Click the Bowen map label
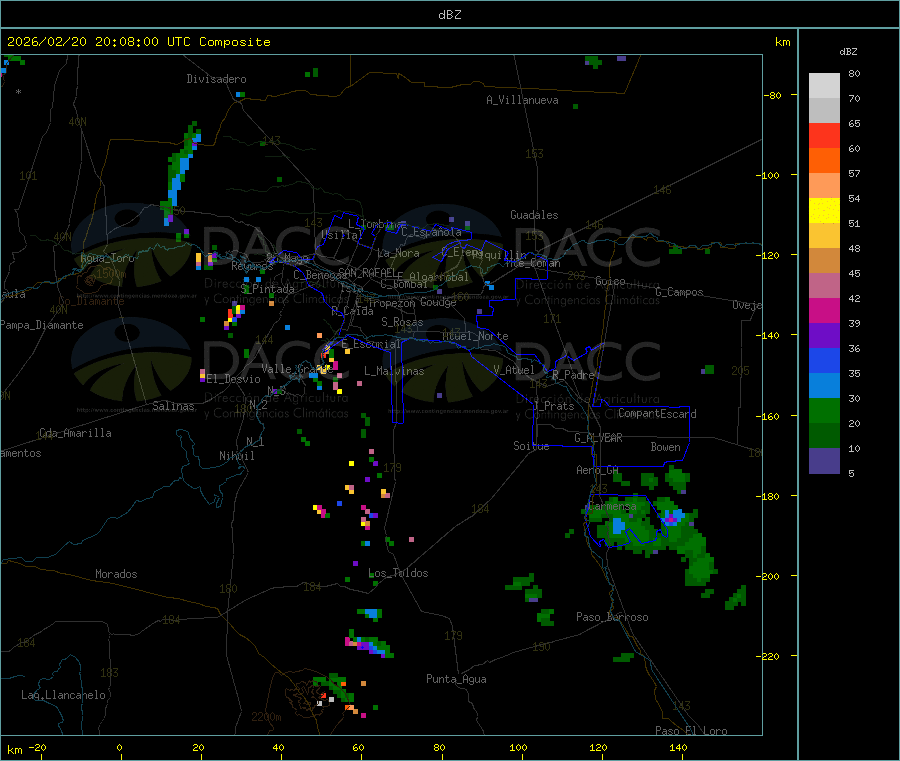The width and height of the screenshot is (900, 761). pos(666,447)
